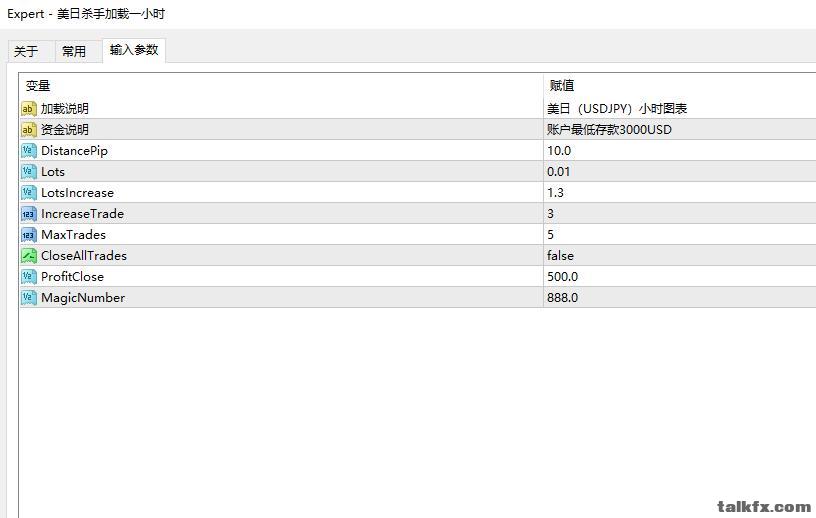Click the icon beside LotsIncrease
The height and width of the screenshot is (518, 816).
pos(29,193)
